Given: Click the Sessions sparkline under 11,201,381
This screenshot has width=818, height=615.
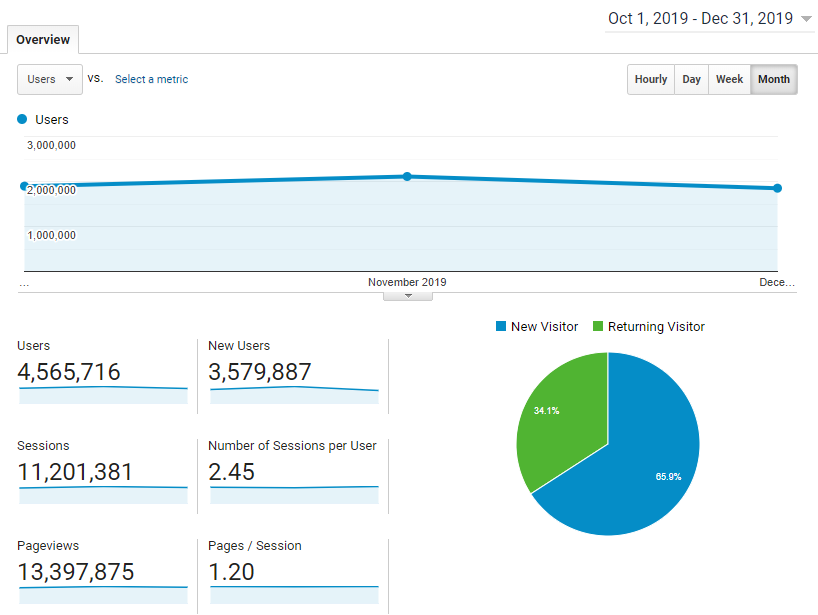Looking at the screenshot, I should tap(103, 495).
